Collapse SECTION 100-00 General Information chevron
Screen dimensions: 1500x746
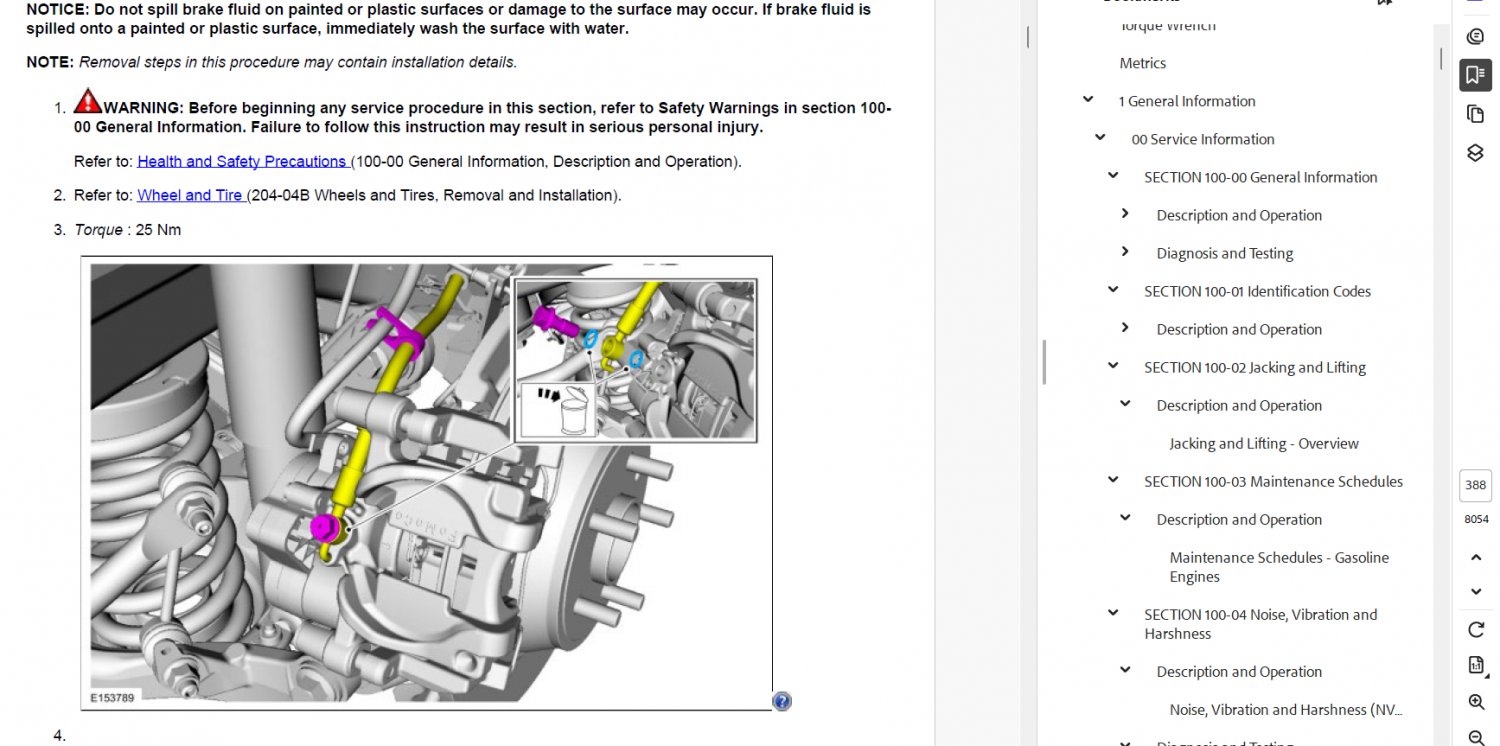coord(1113,176)
